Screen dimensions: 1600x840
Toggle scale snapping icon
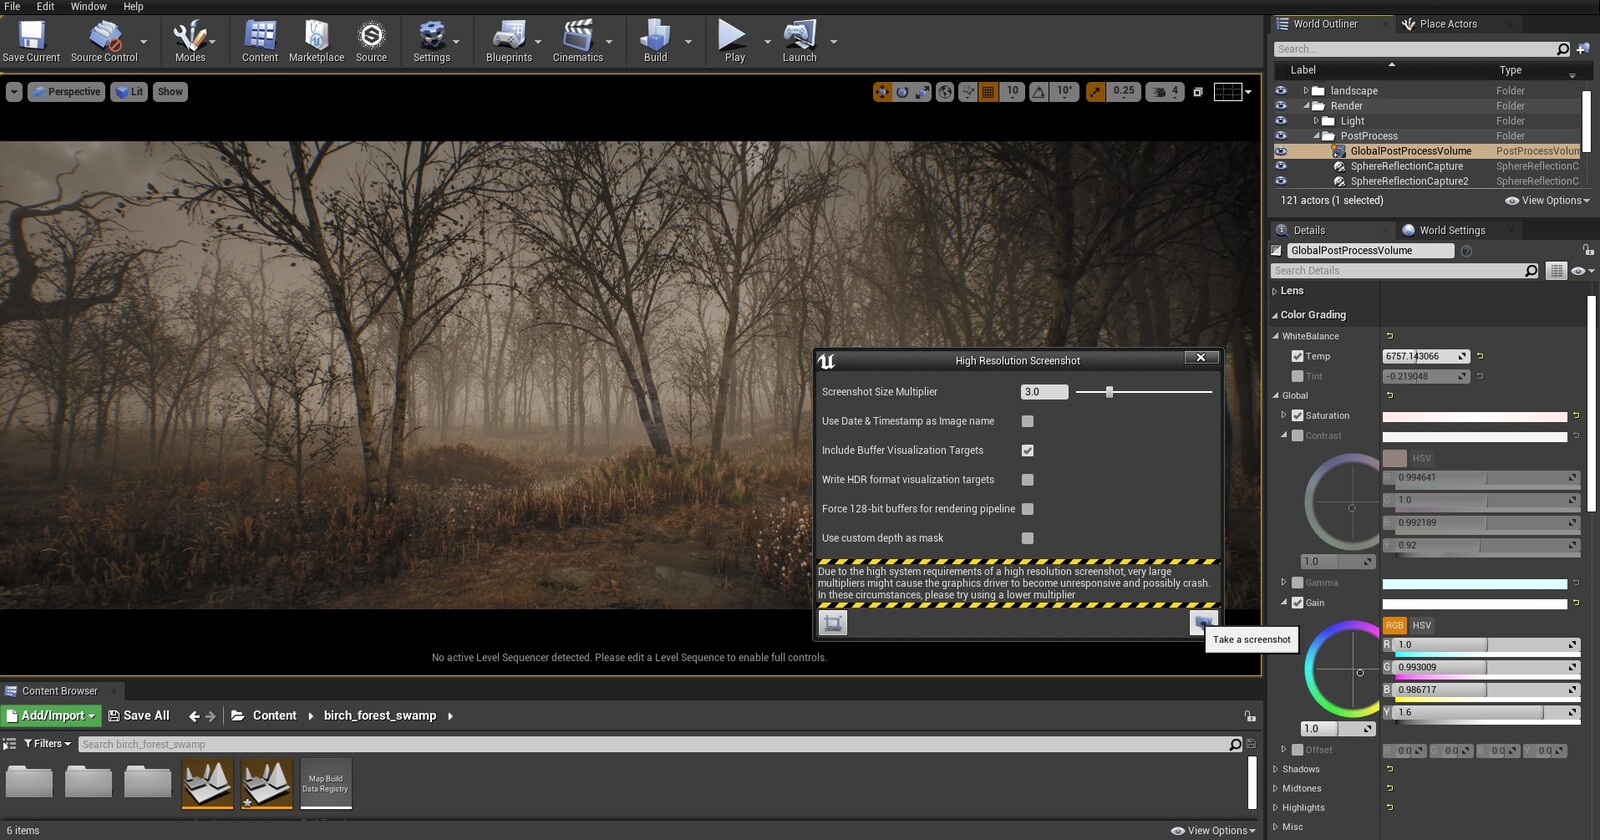pyautogui.click(x=1096, y=92)
